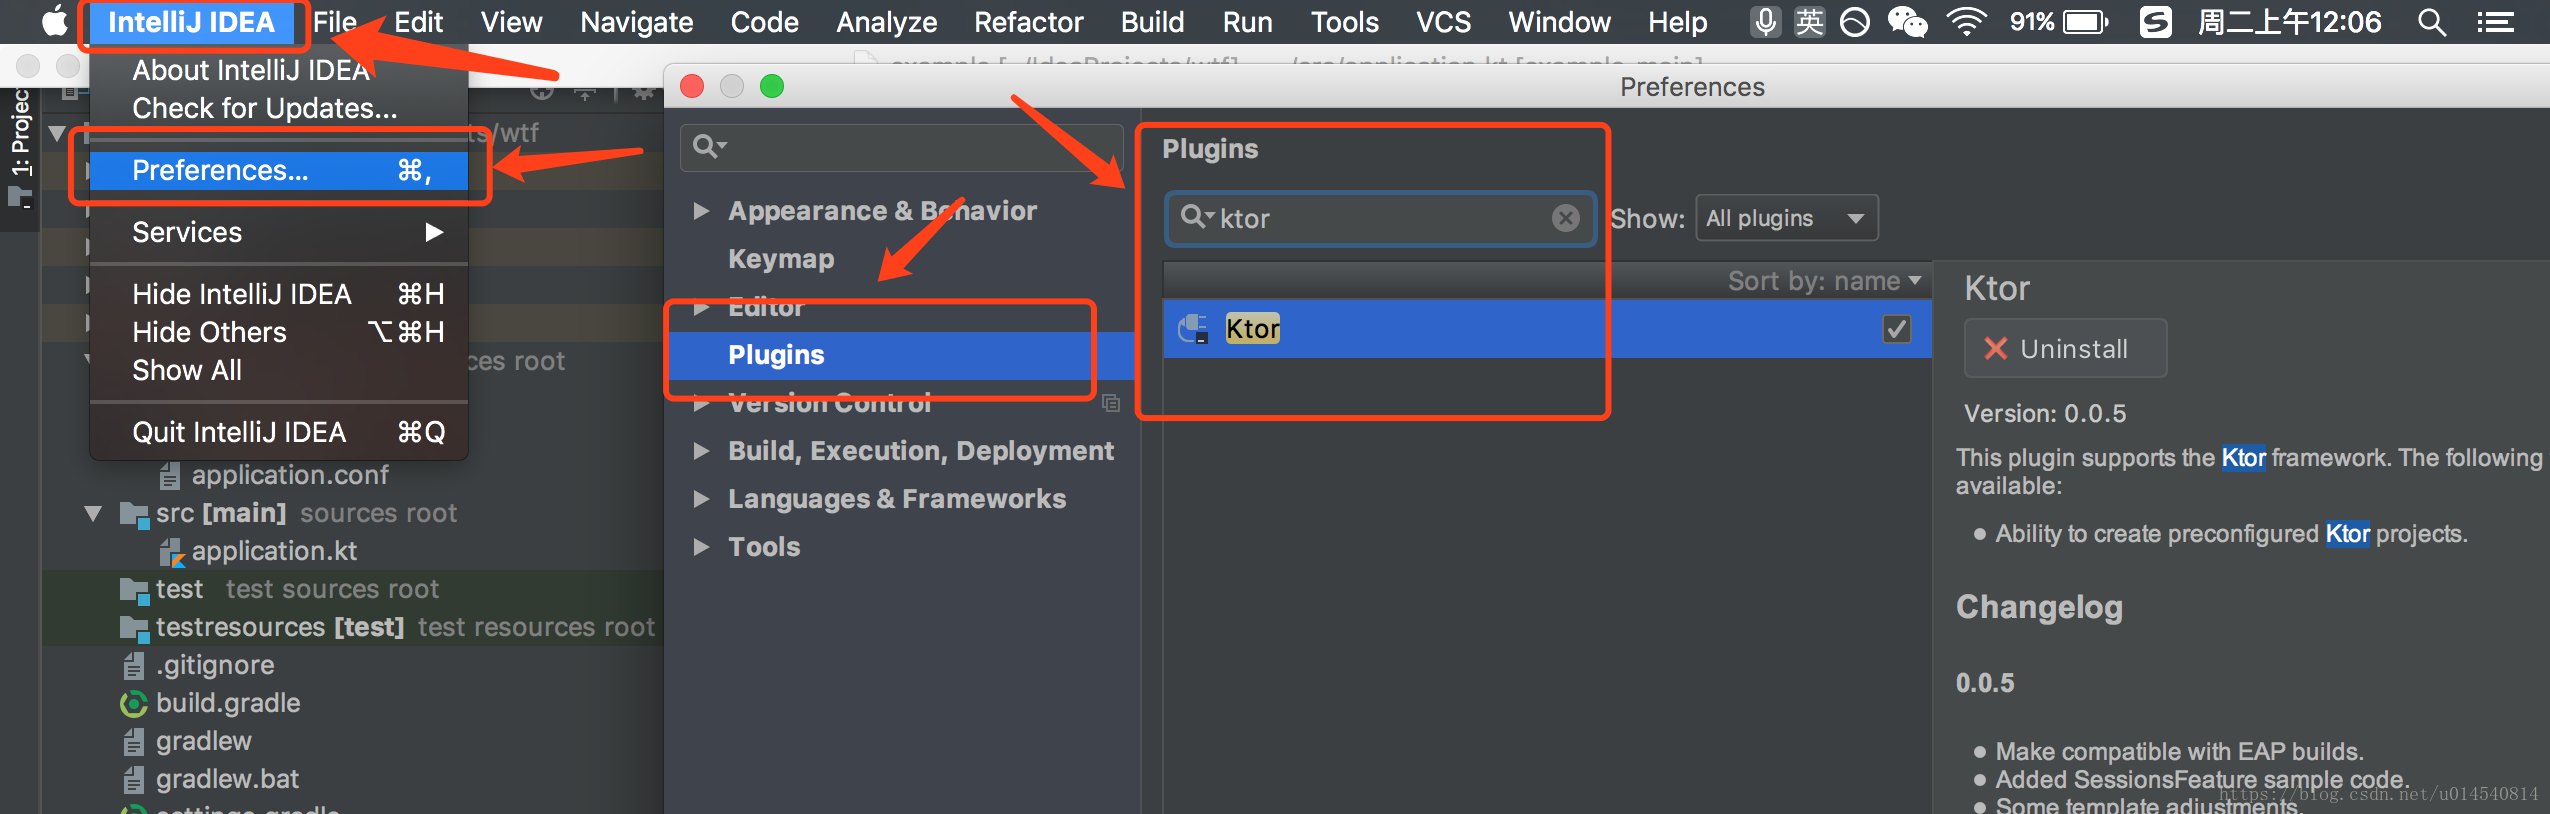Open the Show All plugins dropdown
Screen dimensions: 2550x814
pyautogui.click(x=1786, y=218)
